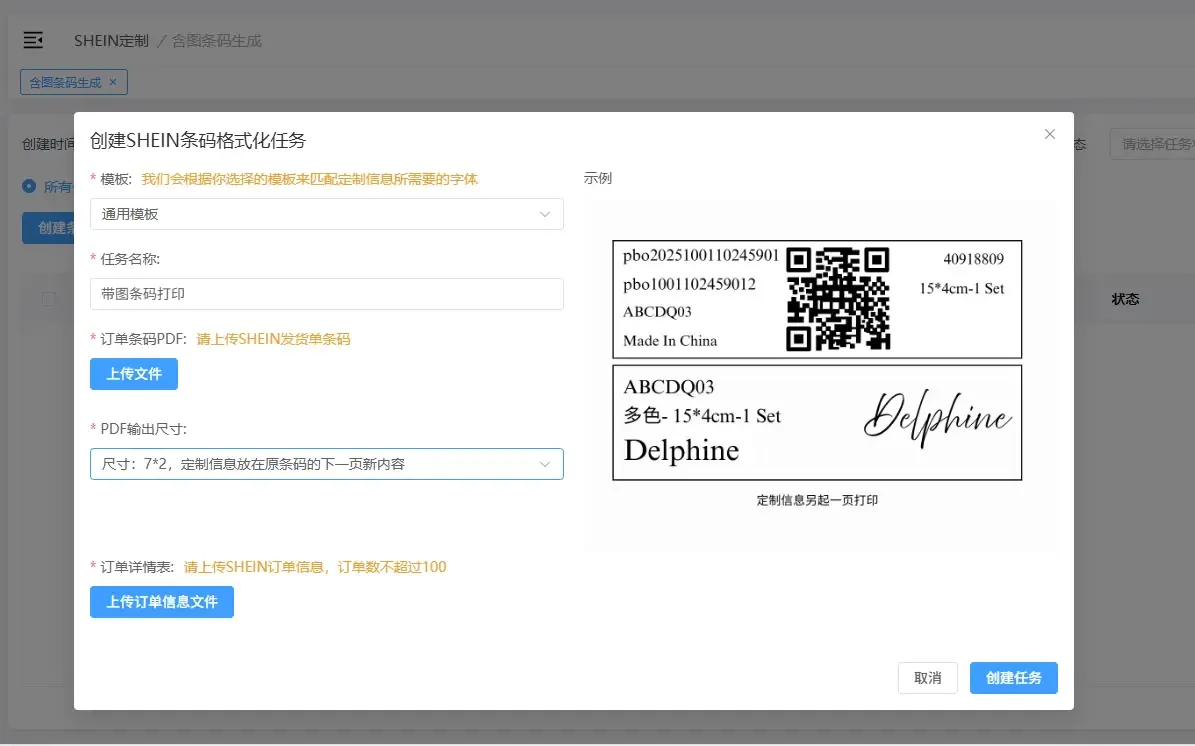The height and width of the screenshot is (746, 1195).
Task: Click 含图条码生成 breadcrumb text
Action: click(216, 40)
